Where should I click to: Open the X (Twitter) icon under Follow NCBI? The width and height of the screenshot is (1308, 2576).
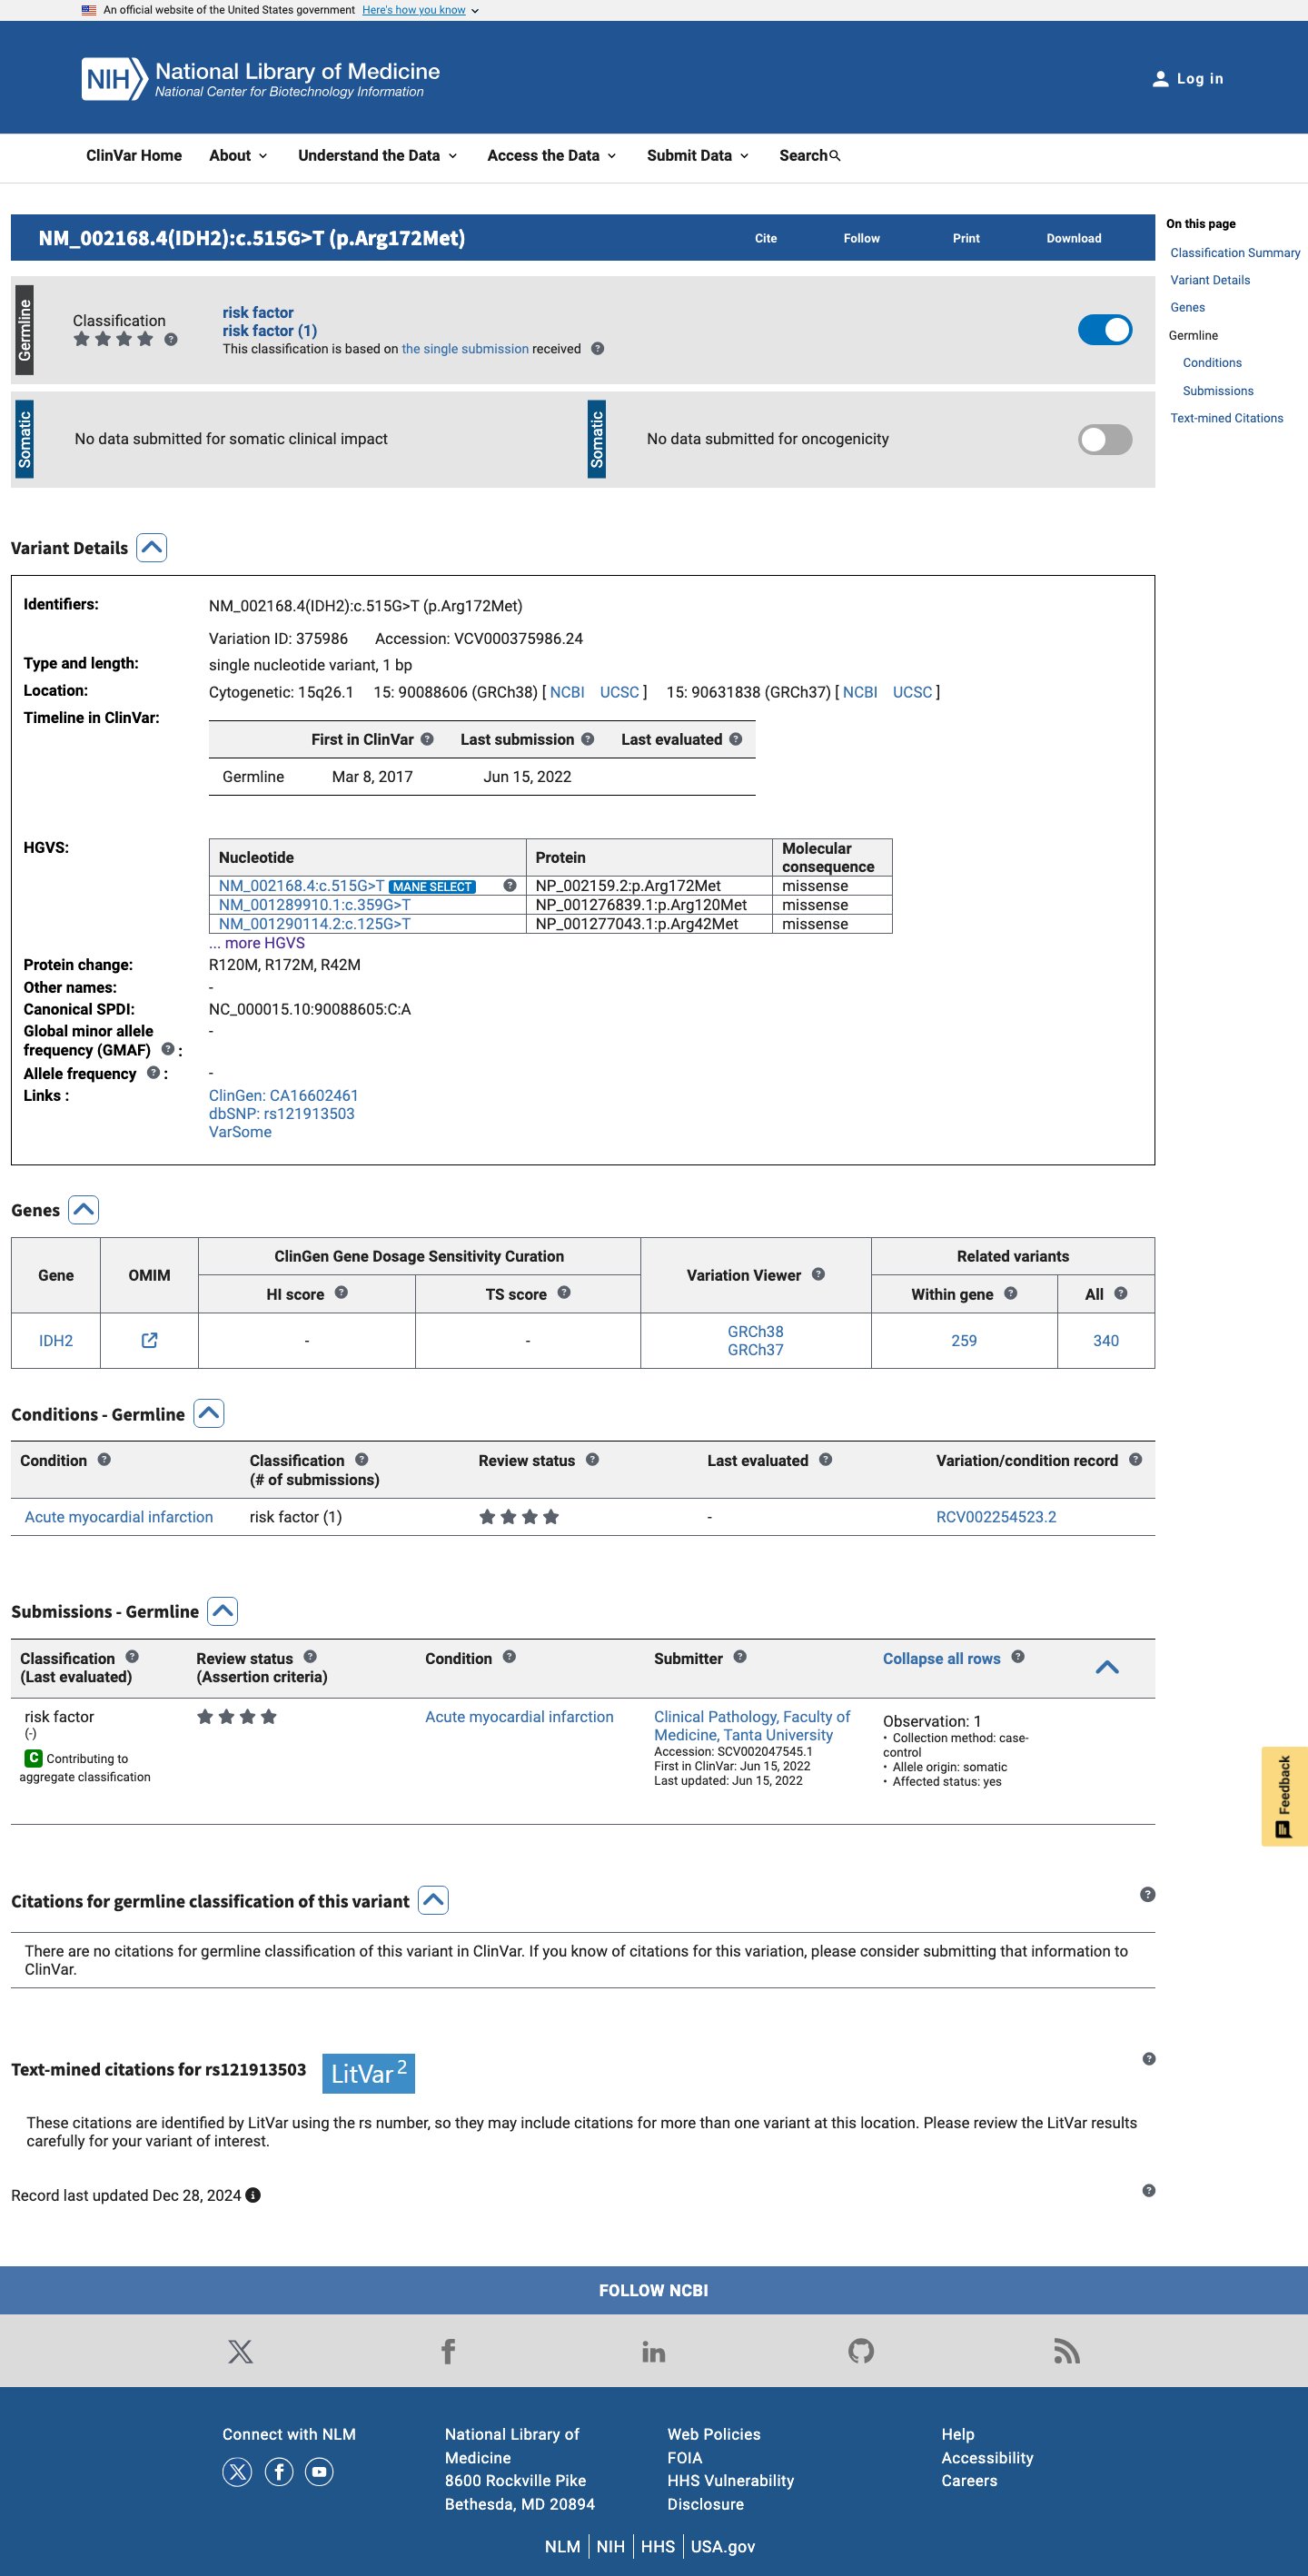(240, 2351)
